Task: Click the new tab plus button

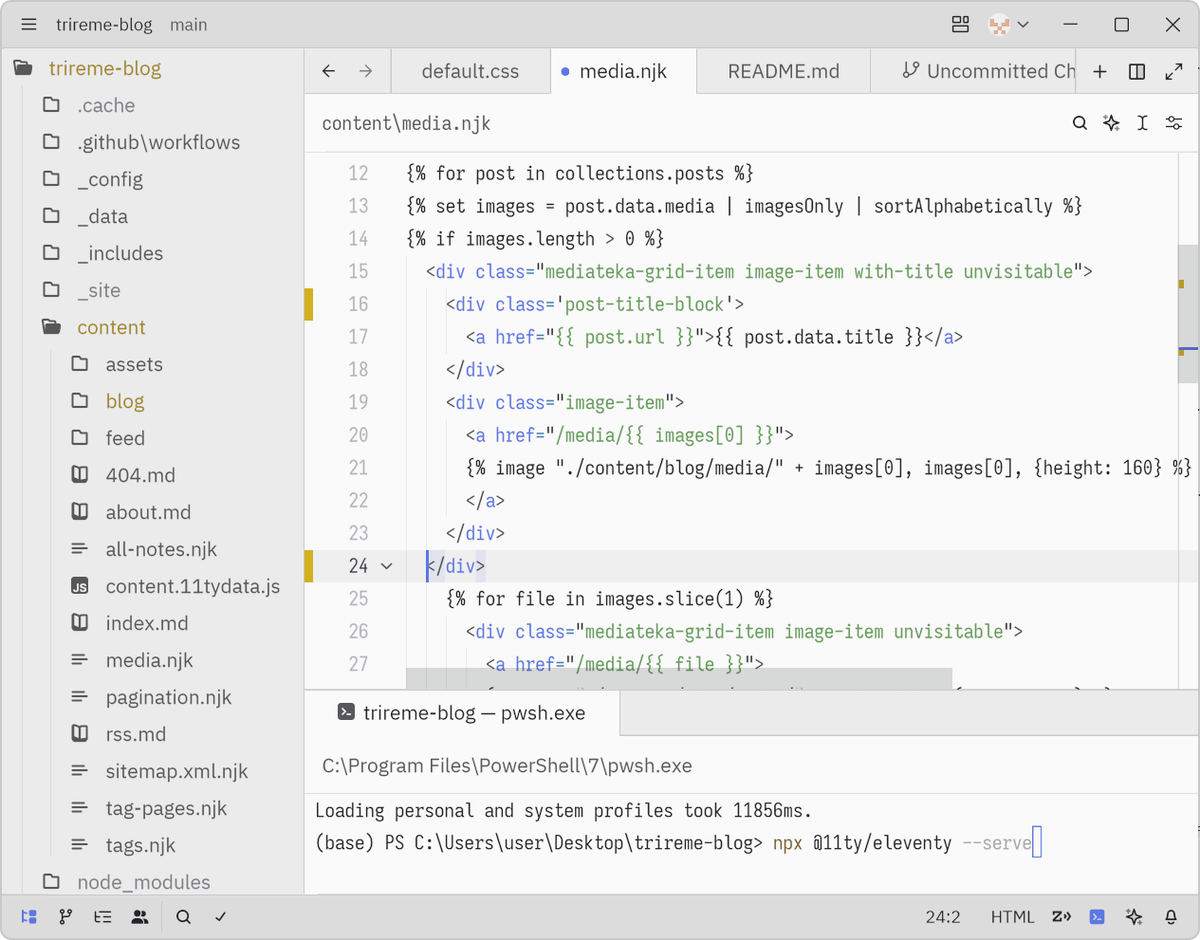Action: (1100, 71)
